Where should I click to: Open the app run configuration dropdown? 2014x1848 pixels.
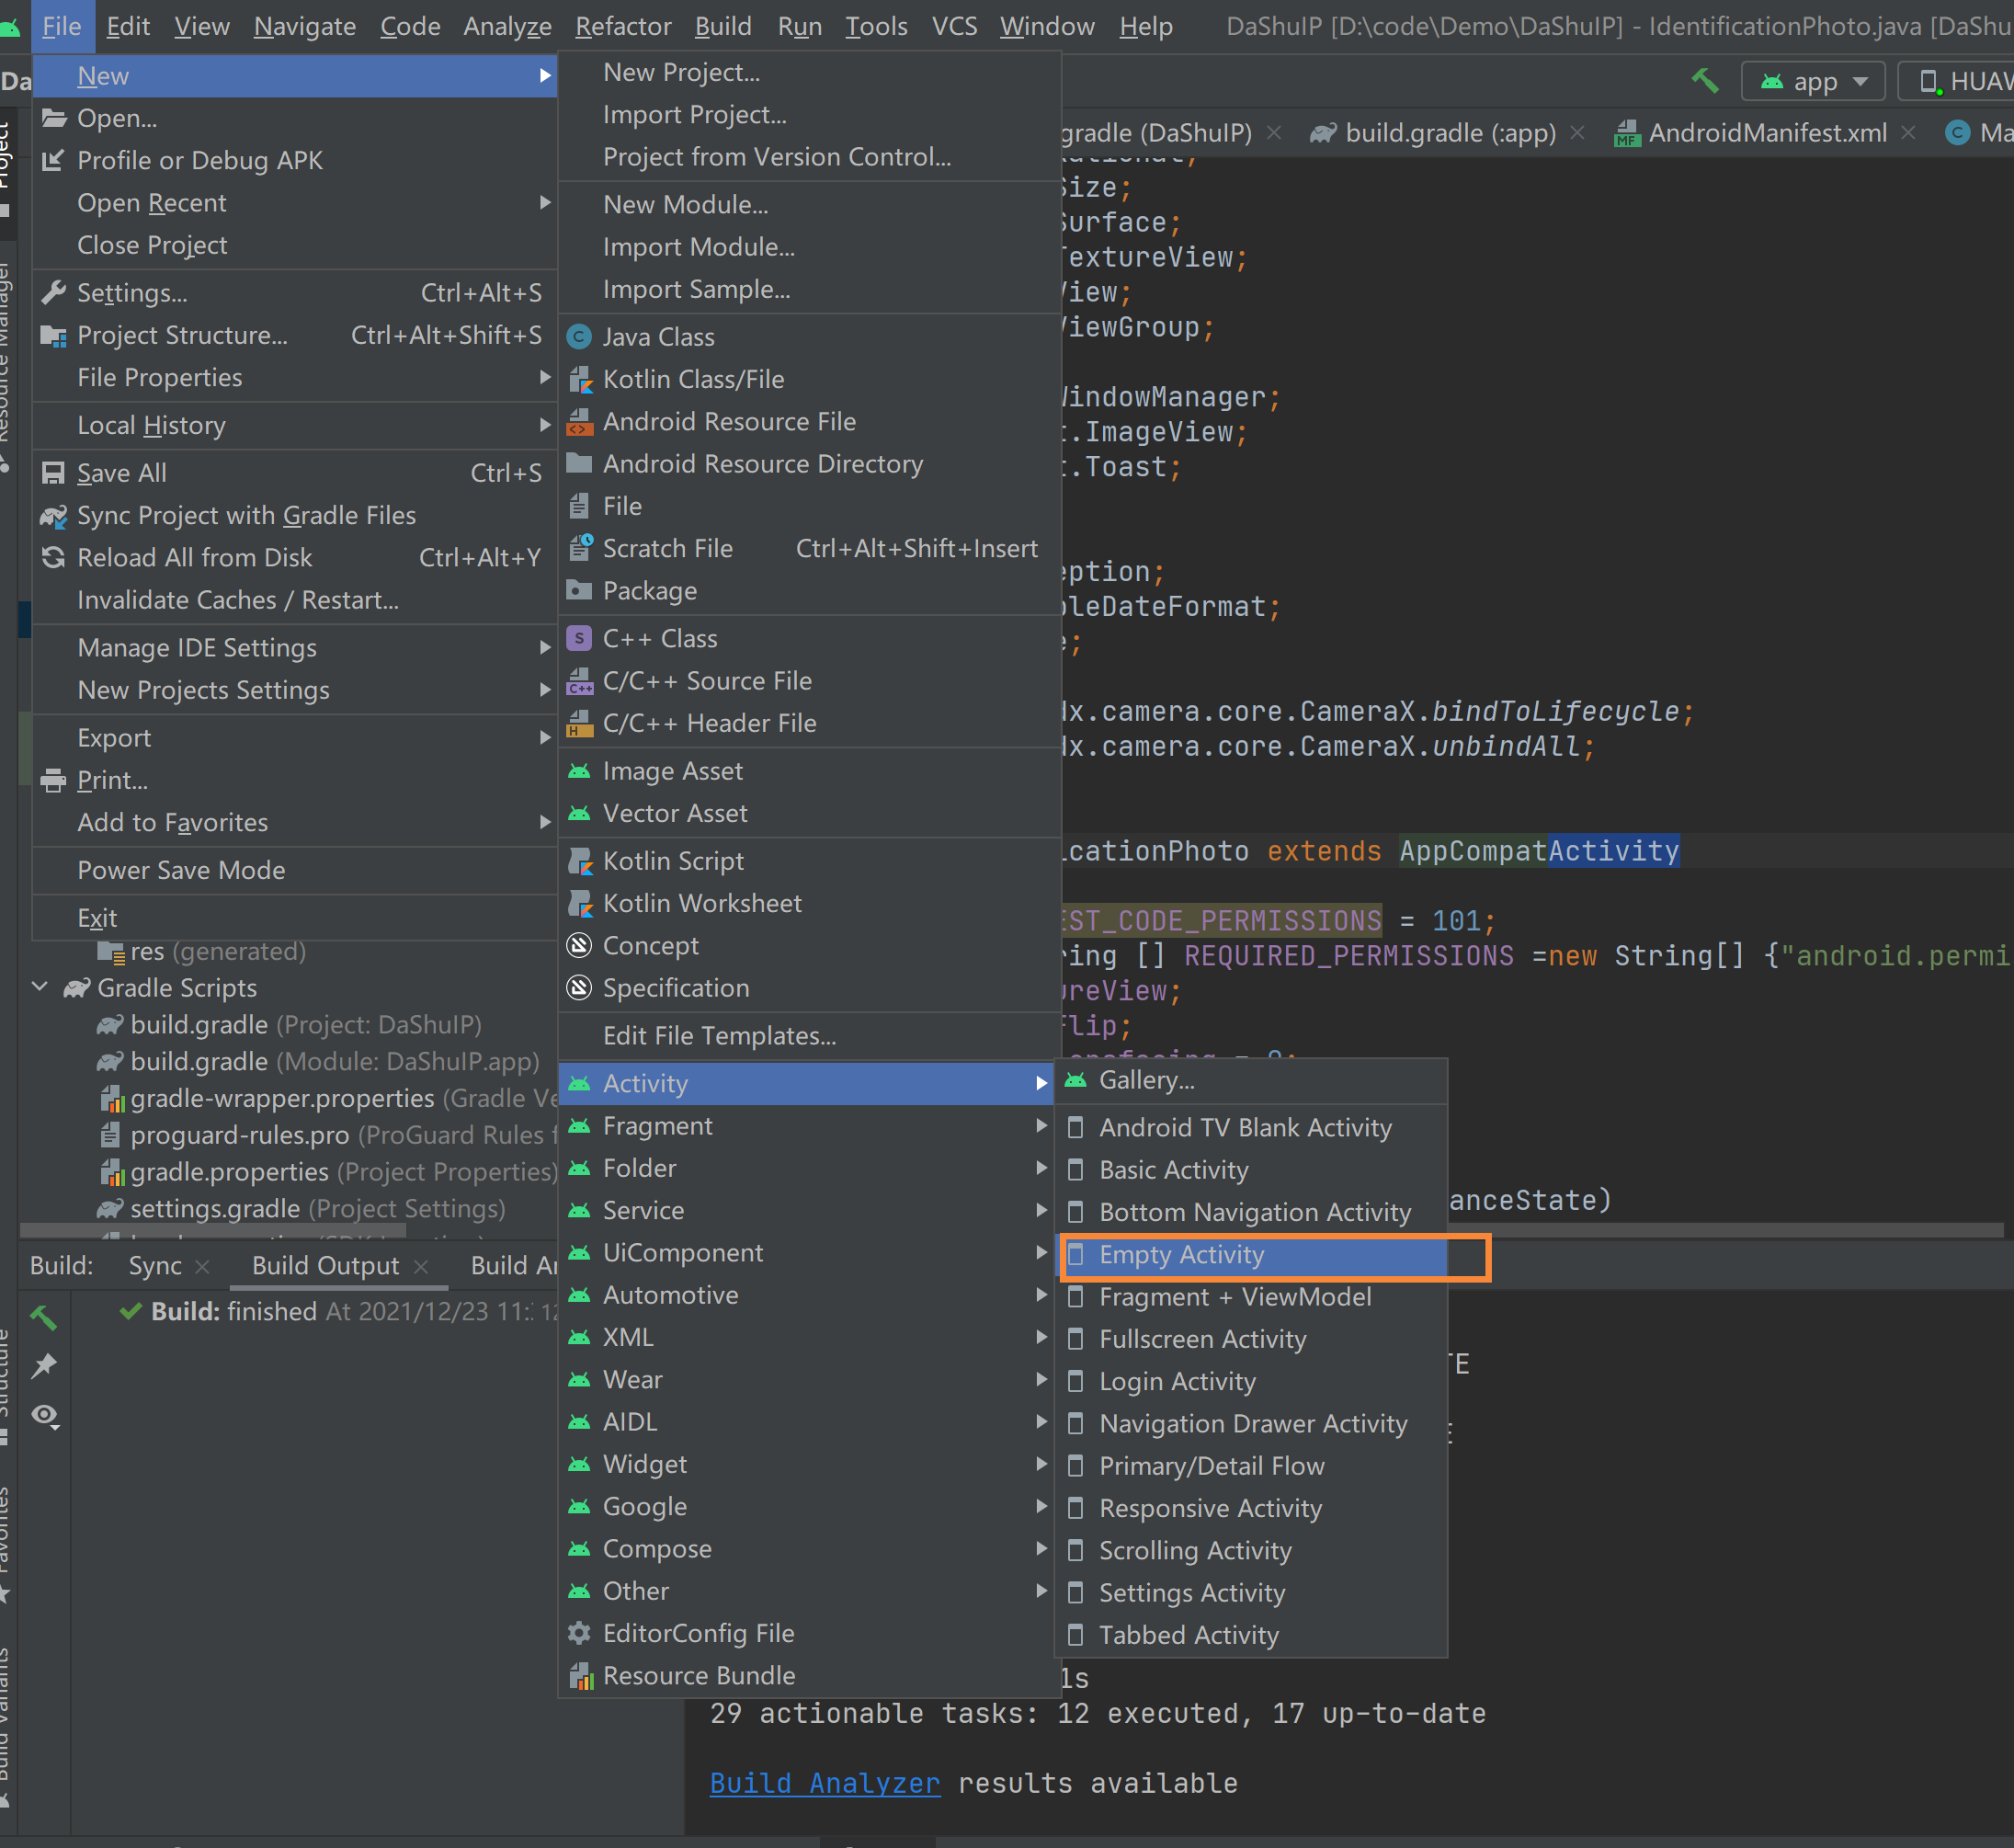coord(1813,81)
